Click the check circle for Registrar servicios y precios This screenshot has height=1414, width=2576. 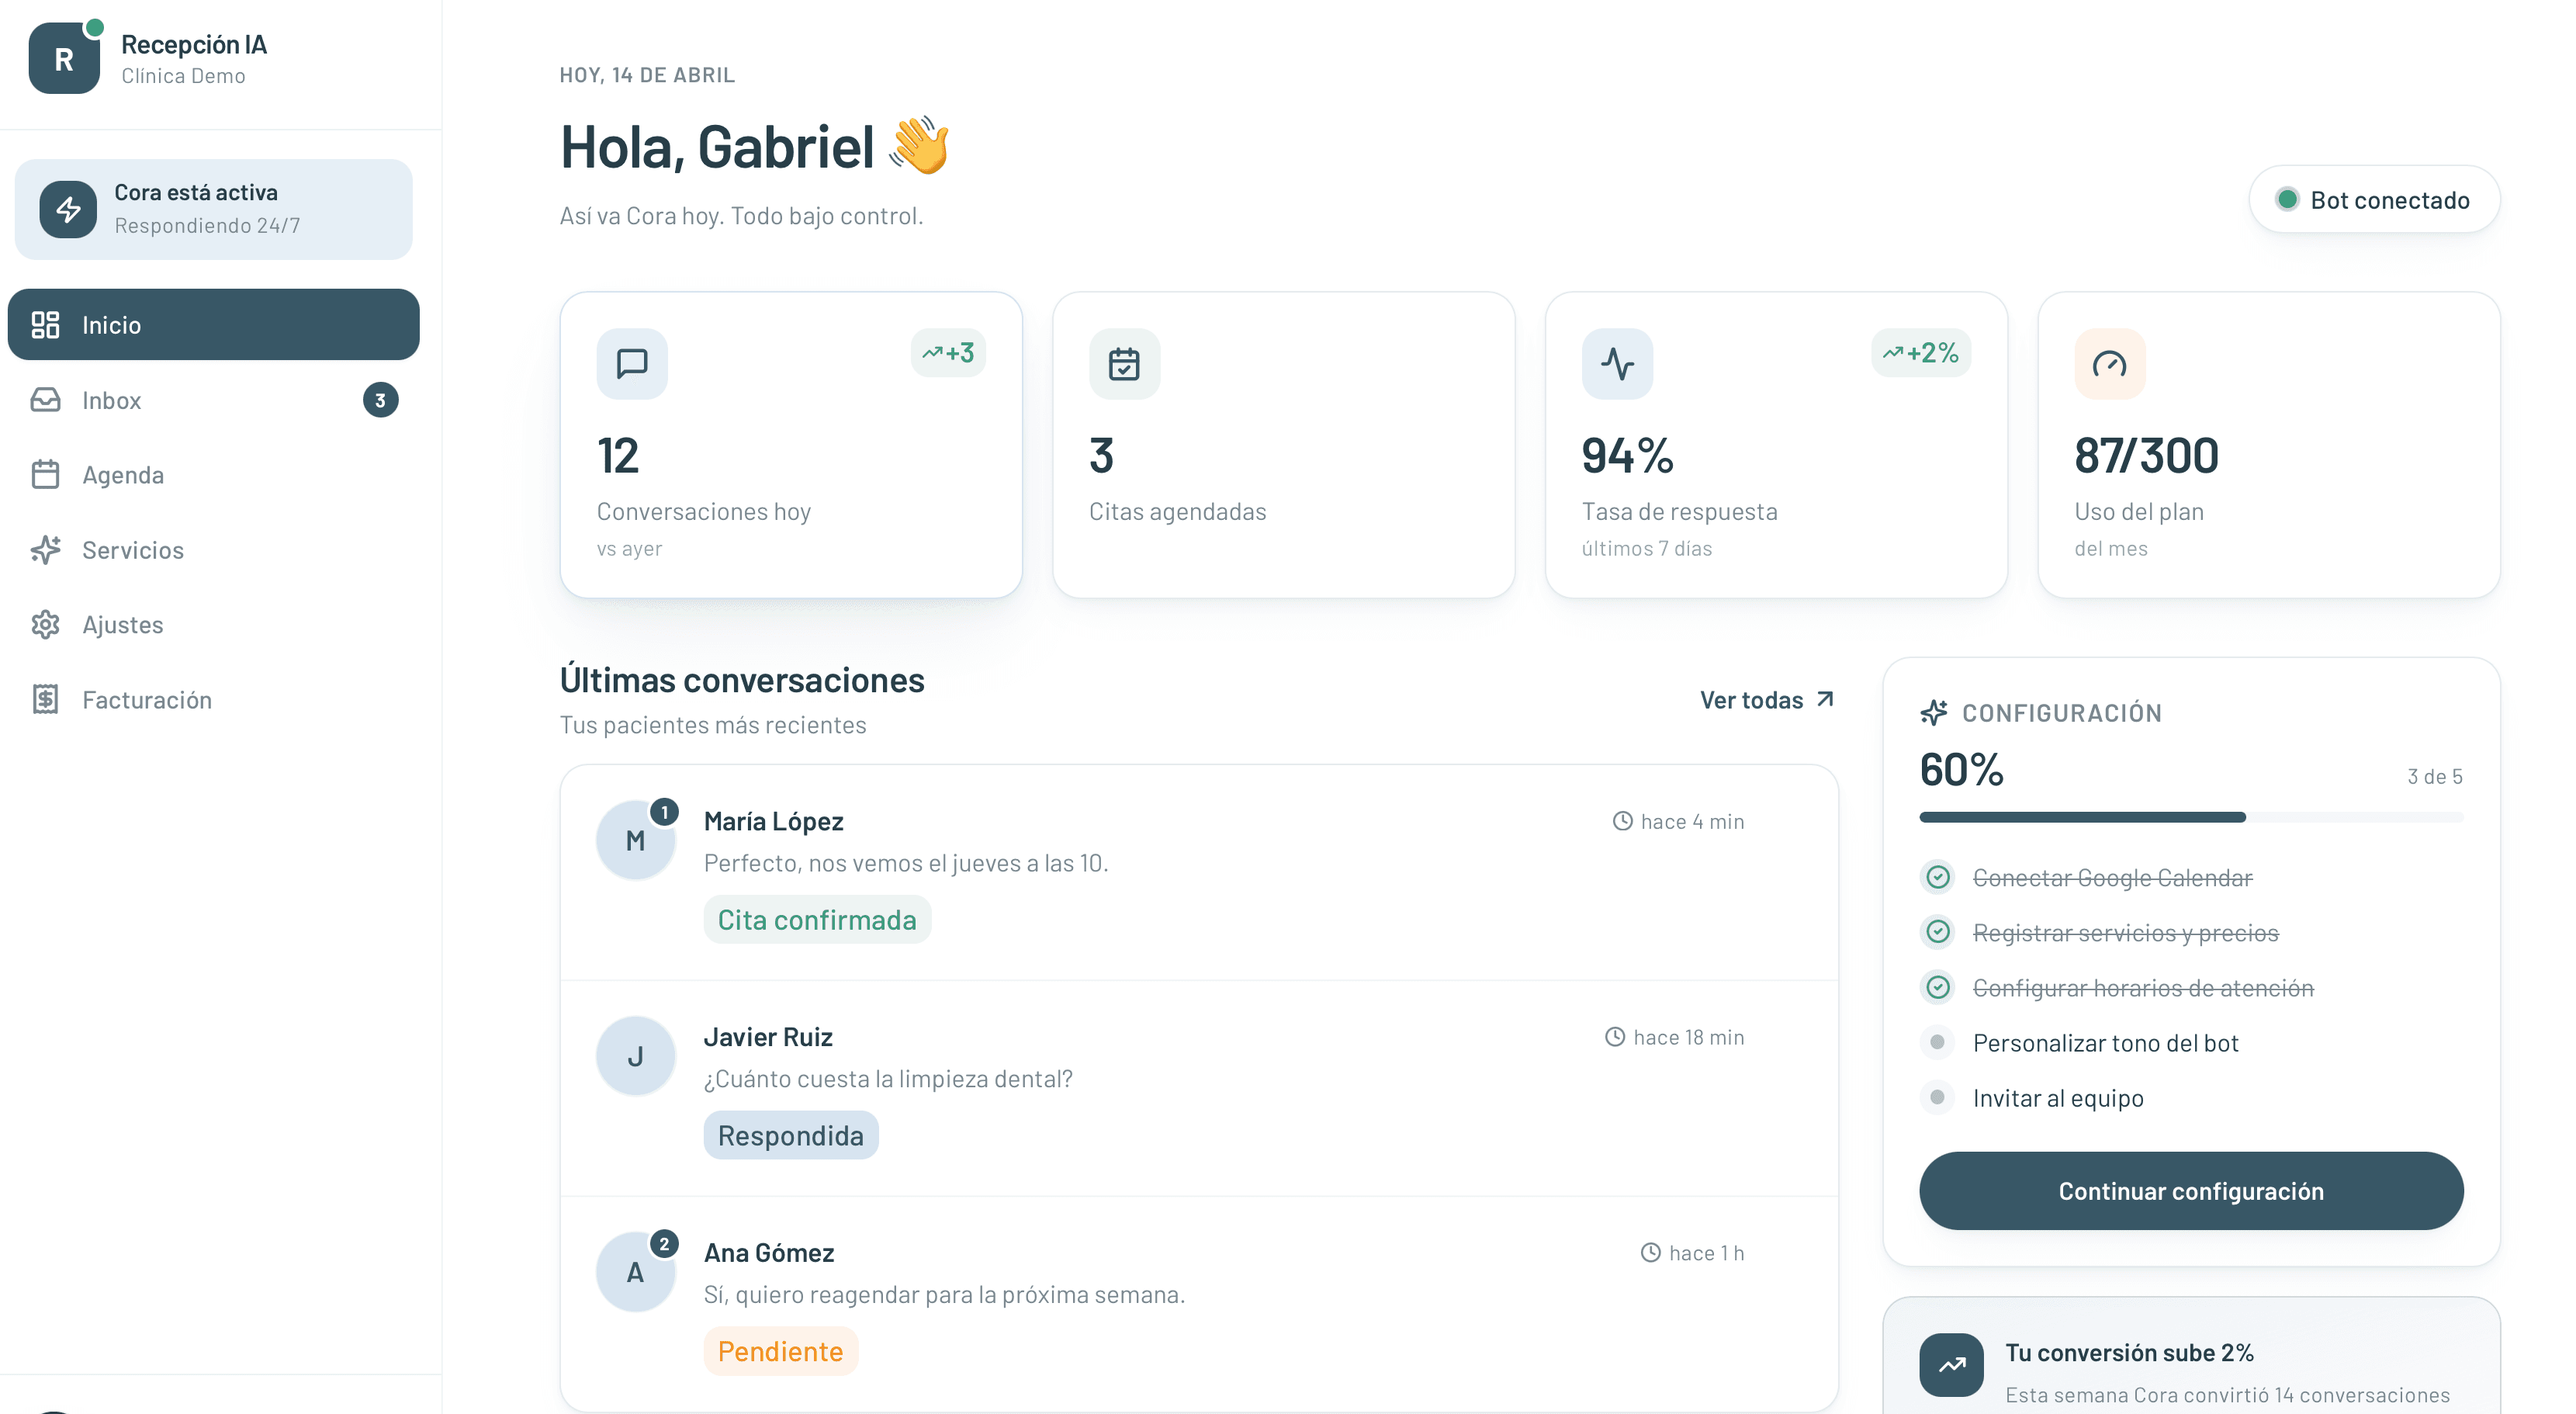tap(1938, 933)
